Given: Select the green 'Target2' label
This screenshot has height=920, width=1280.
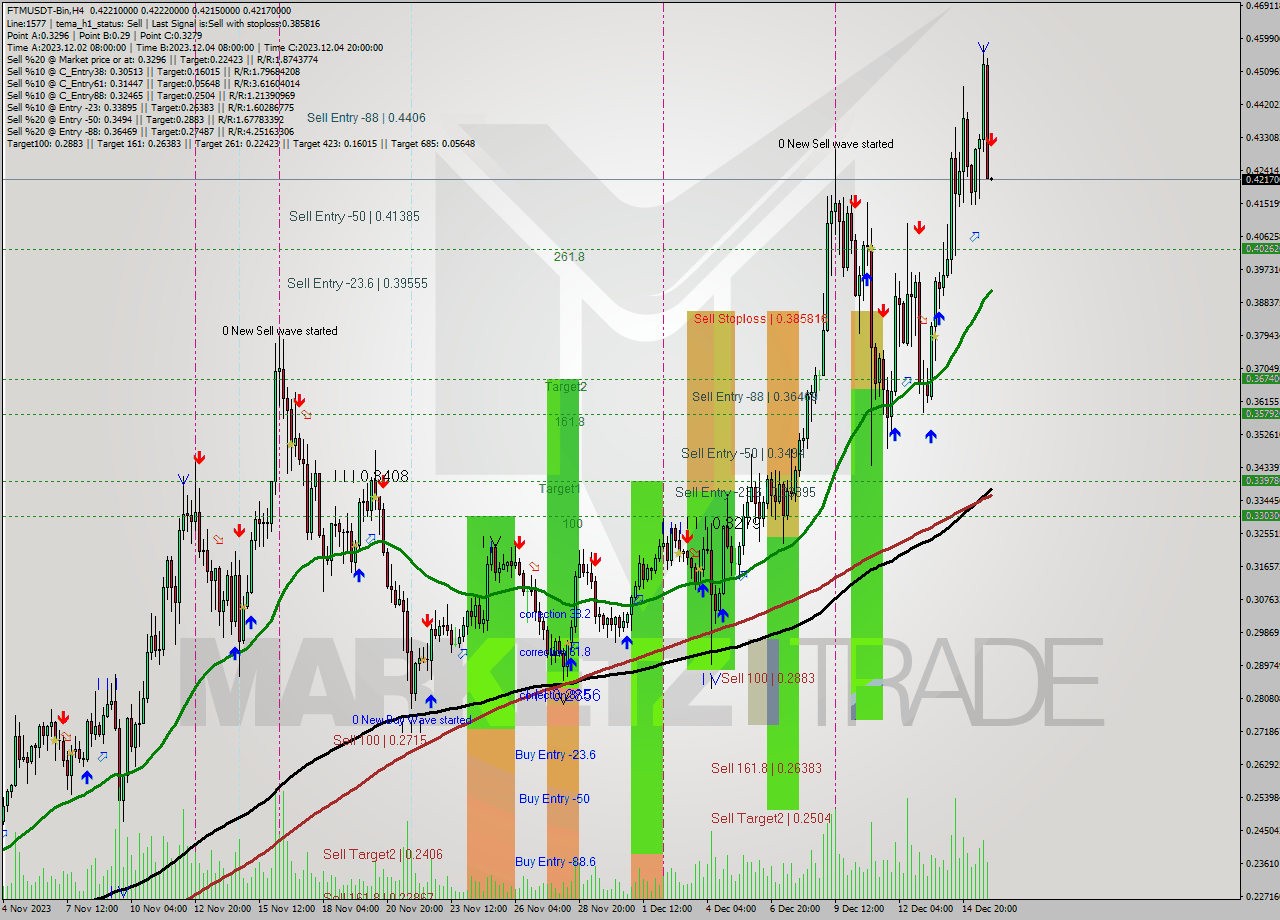Looking at the screenshot, I should (x=566, y=386).
